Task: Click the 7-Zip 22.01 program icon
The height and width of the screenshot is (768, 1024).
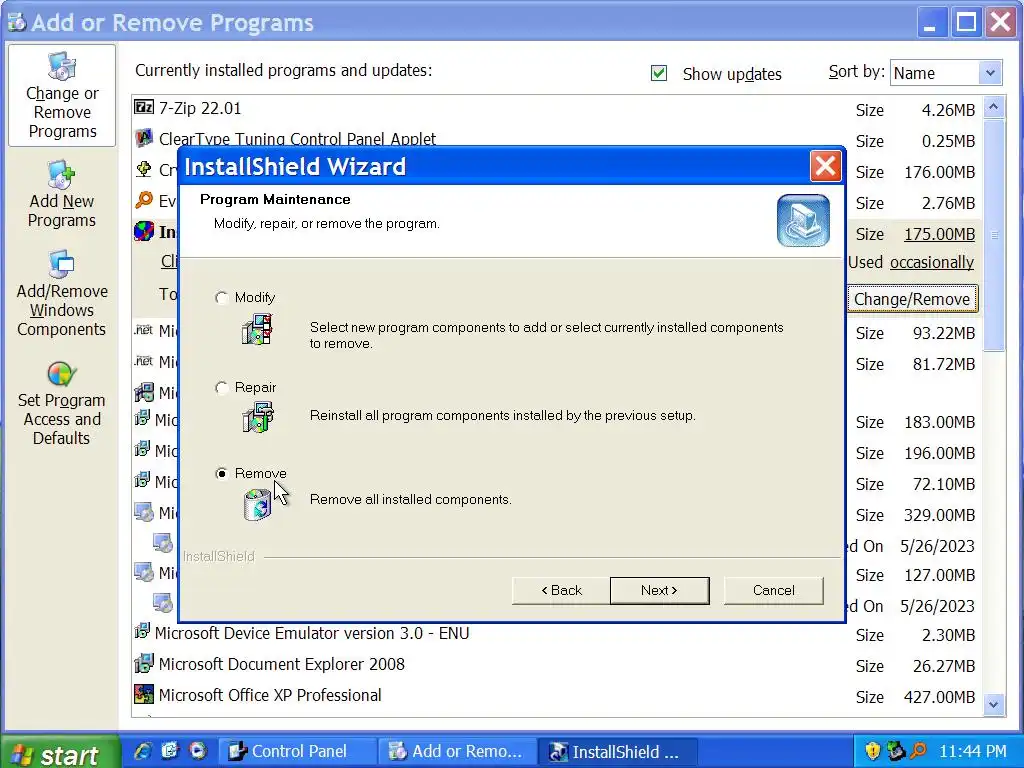Action: [144, 107]
